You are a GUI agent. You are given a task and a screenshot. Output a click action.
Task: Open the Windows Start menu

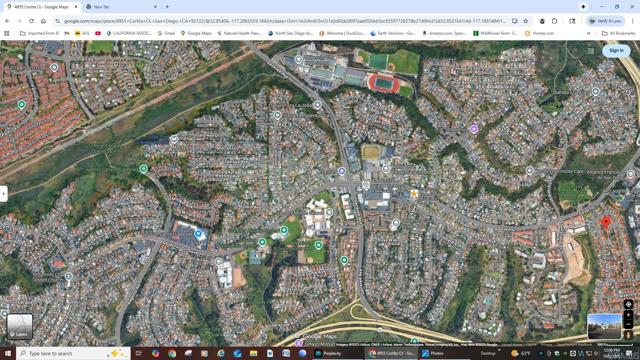click(8, 353)
